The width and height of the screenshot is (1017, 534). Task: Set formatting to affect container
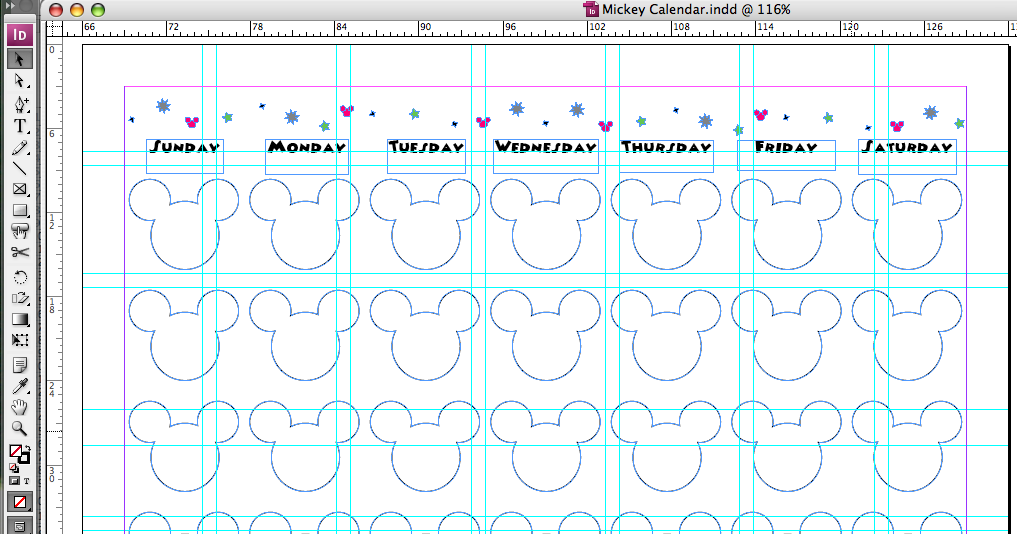pos(14,481)
